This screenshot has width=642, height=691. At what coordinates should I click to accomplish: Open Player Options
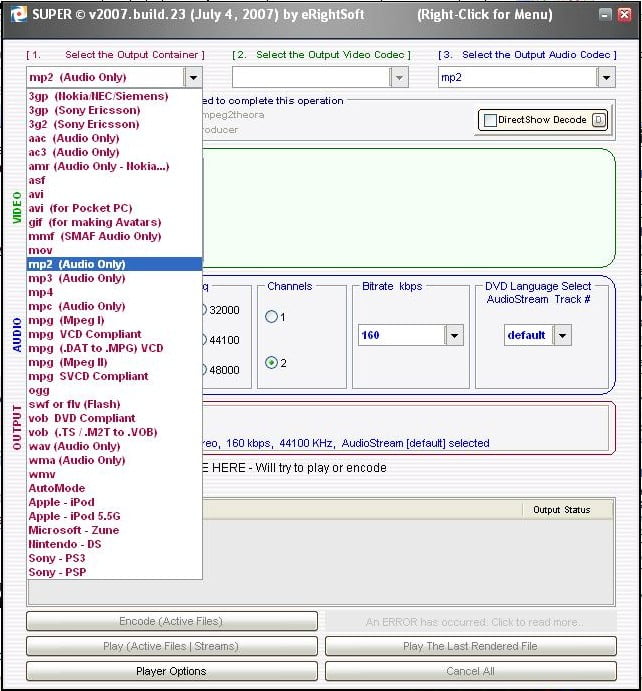[x=172, y=672]
